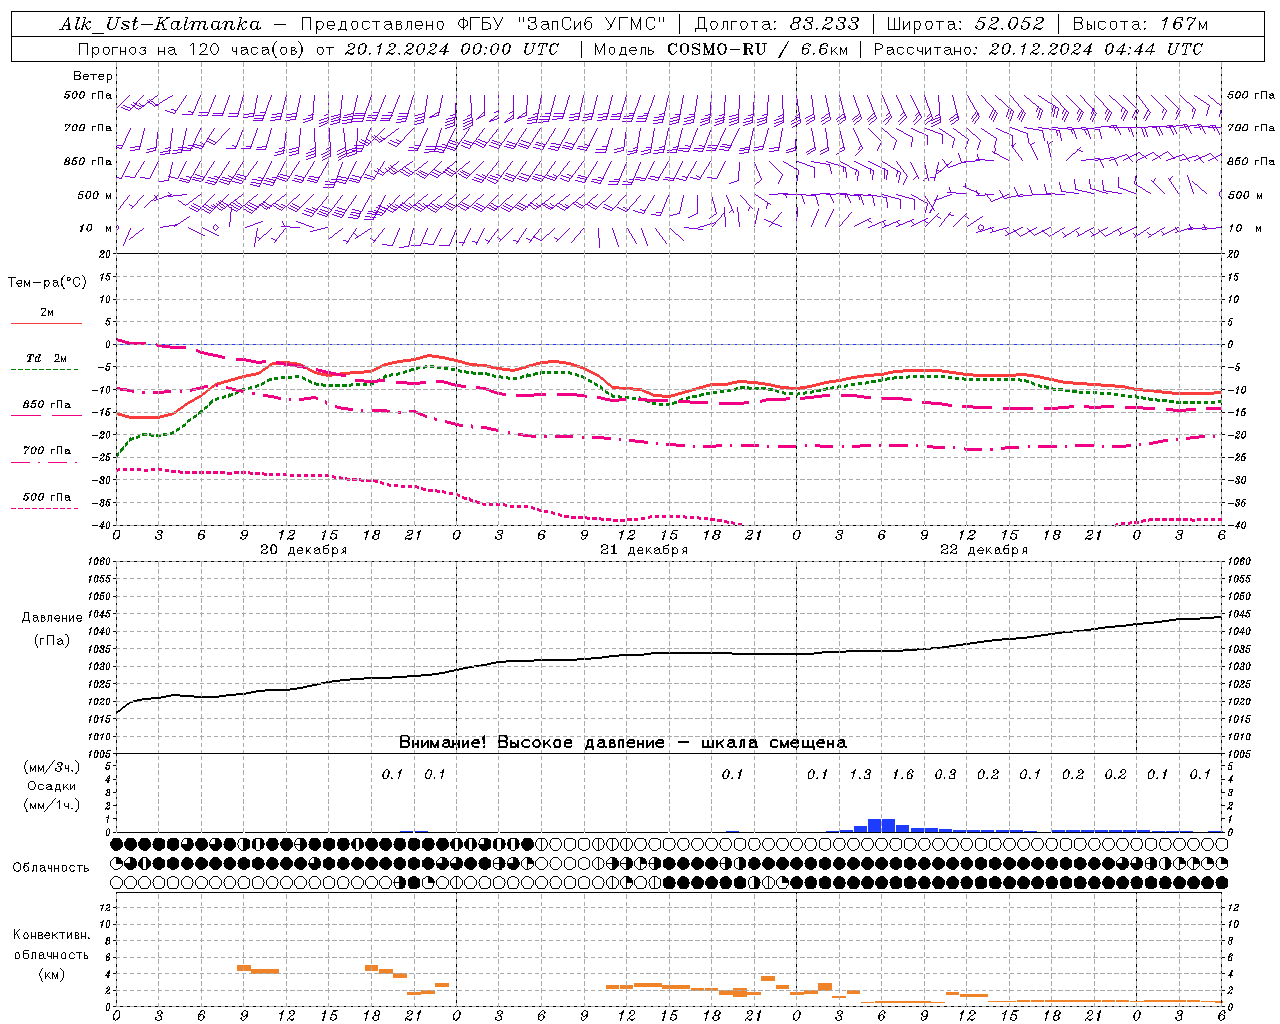Click the latitude value Широта: 52.052

pyautogui.click(x=966, y=24)
